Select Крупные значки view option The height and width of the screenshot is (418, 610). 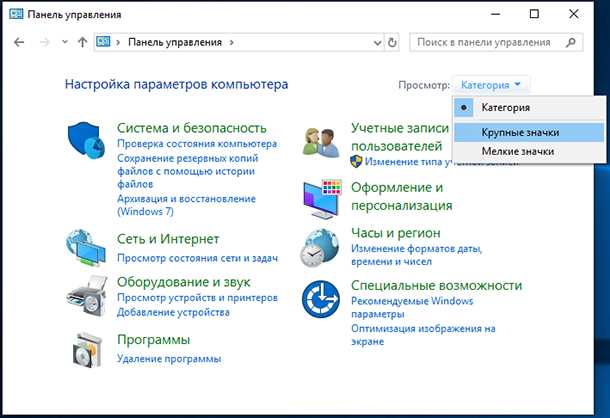coord(529,132)
